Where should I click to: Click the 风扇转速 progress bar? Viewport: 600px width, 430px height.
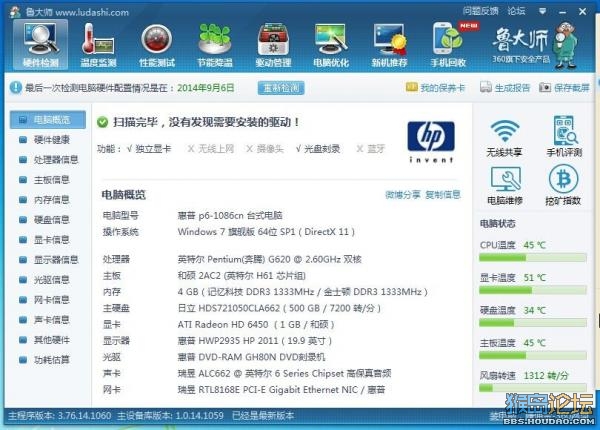(533, 388)
